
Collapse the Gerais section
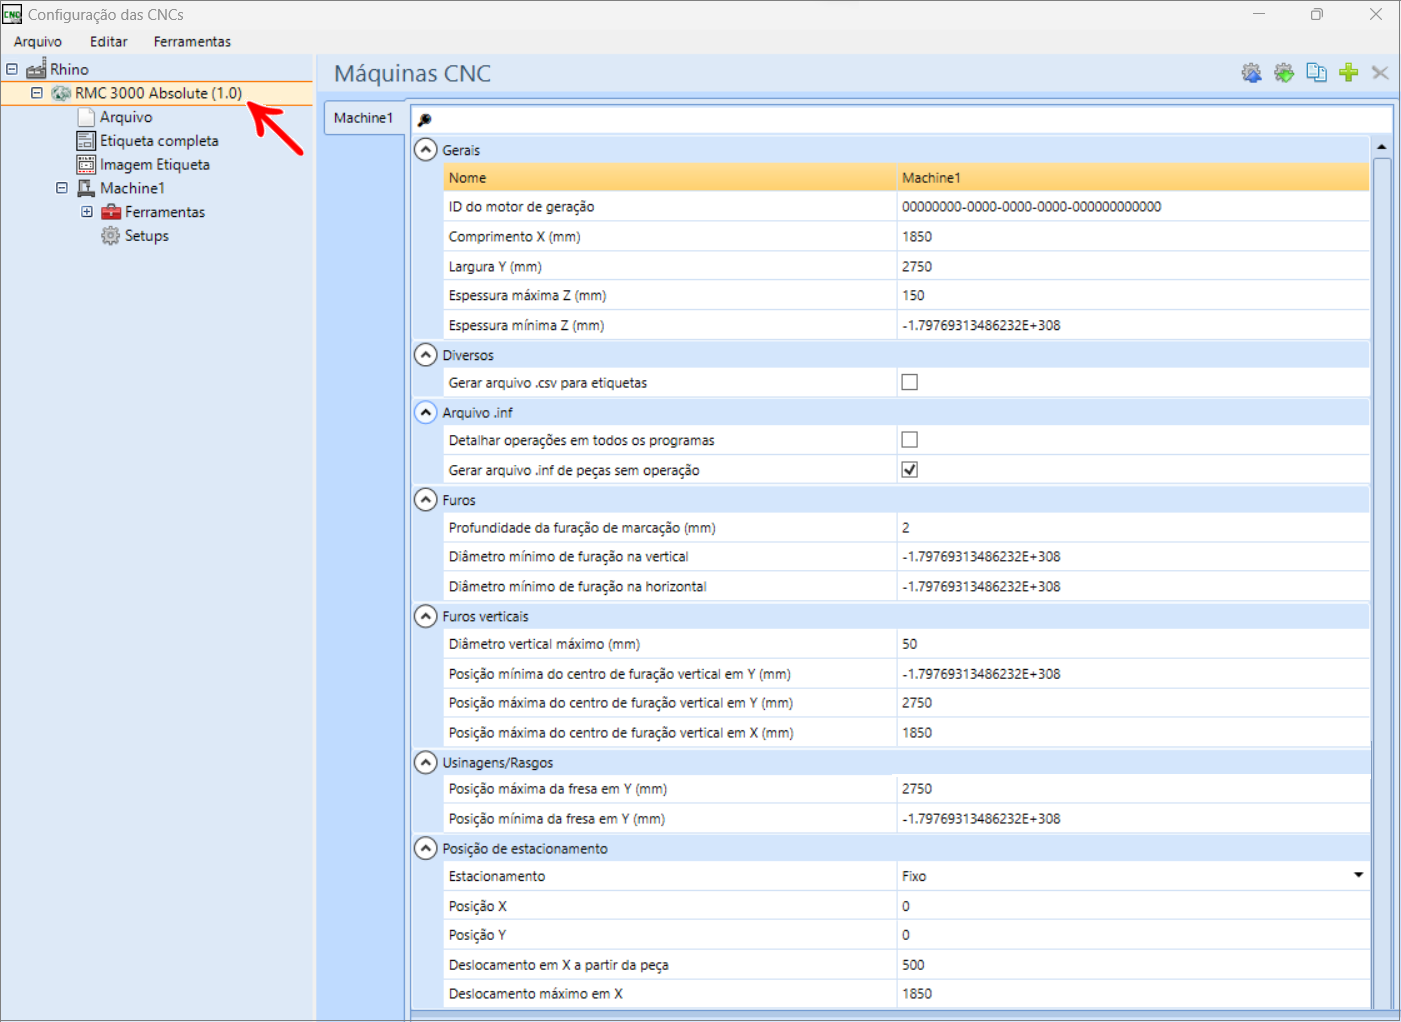(426, 150)
